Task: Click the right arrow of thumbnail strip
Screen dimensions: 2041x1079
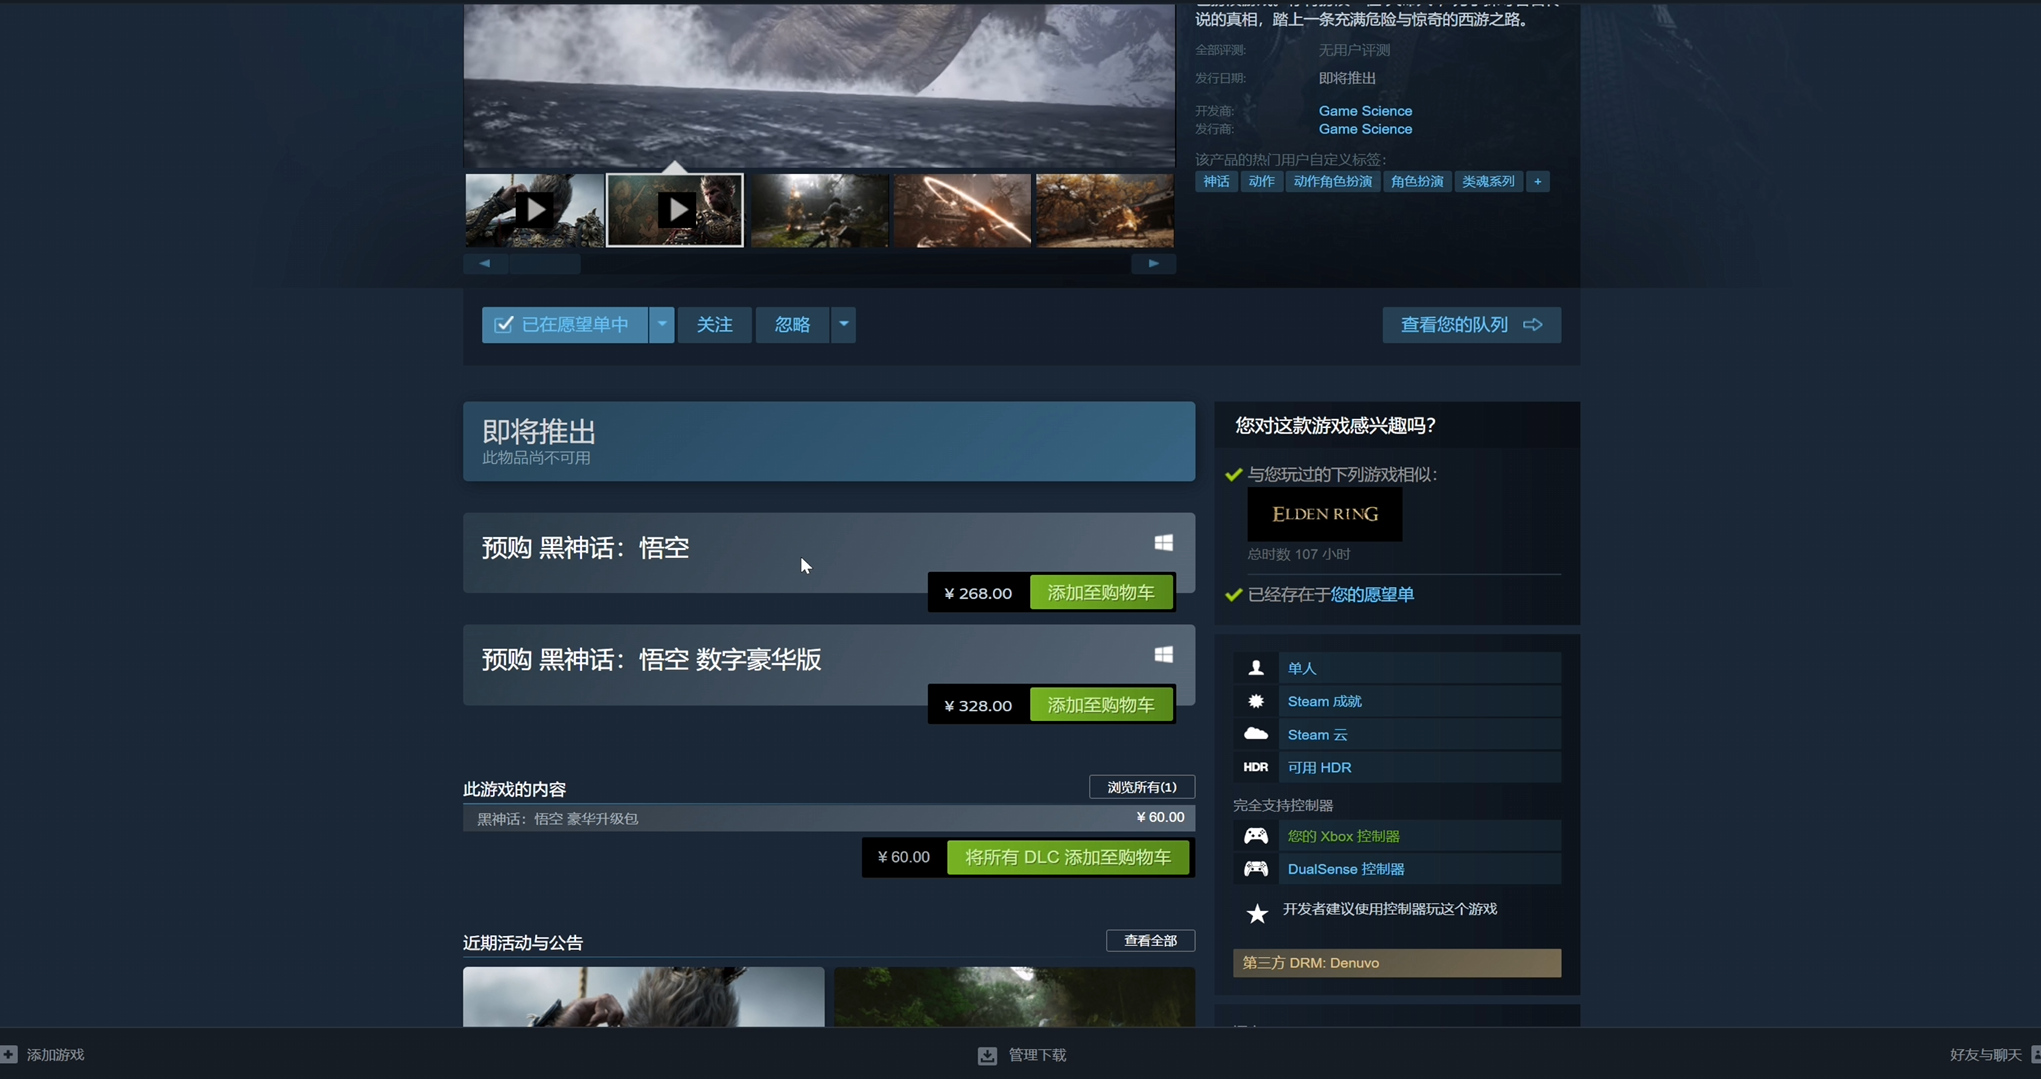Action: pos(1153,264)
